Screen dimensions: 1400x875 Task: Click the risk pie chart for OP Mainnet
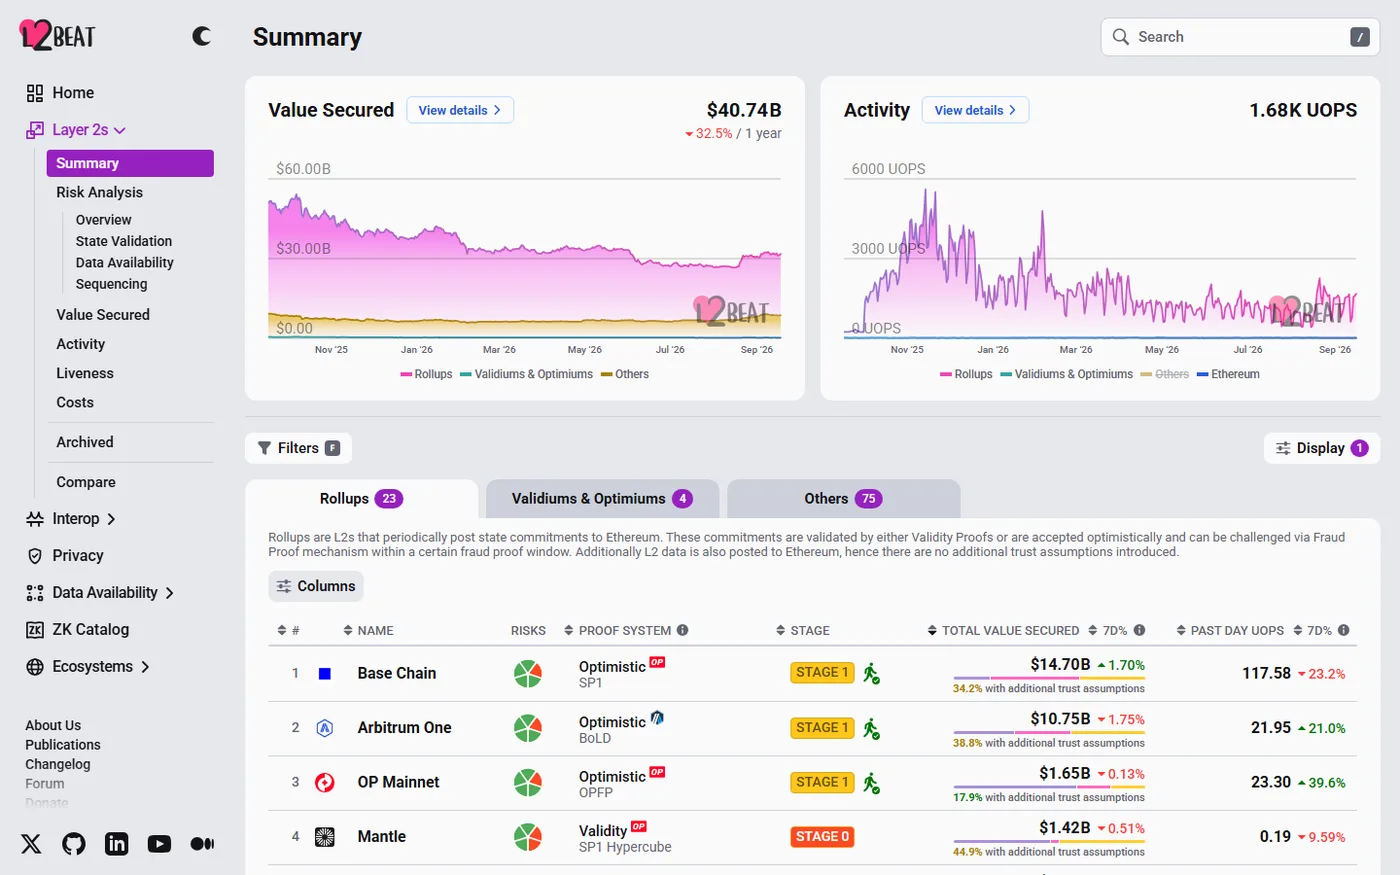[528, 783]
